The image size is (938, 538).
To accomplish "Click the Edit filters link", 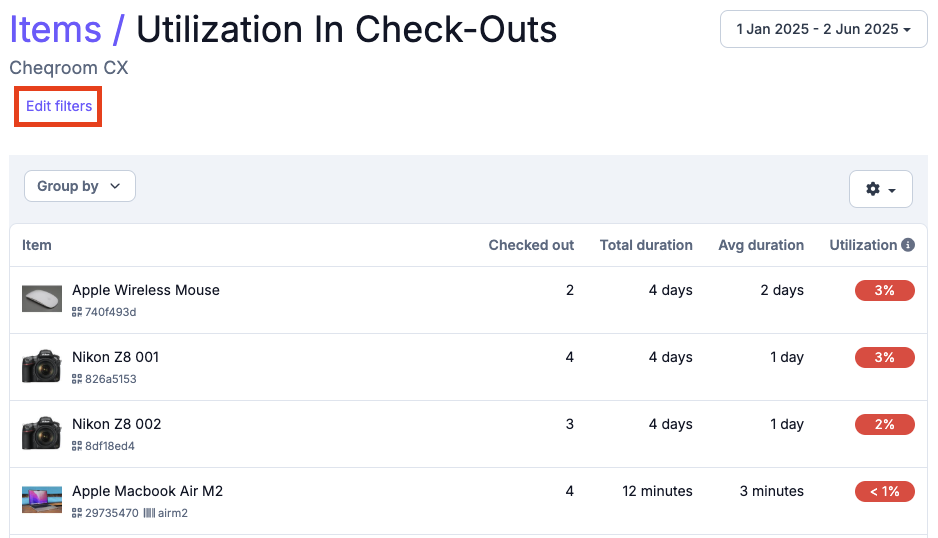I will point(59,106).
